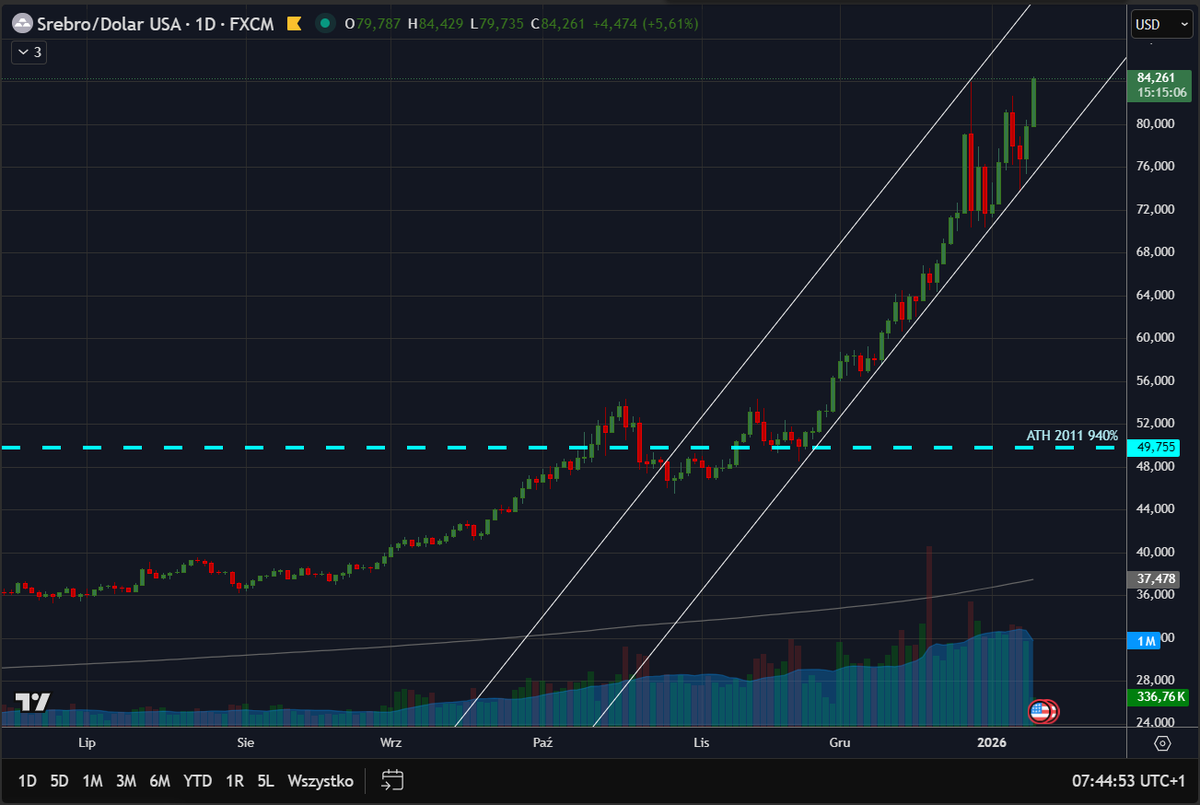This screenshot has height=805, width=1200.
Task: Select the 5L date range
Action: (266, 781)
